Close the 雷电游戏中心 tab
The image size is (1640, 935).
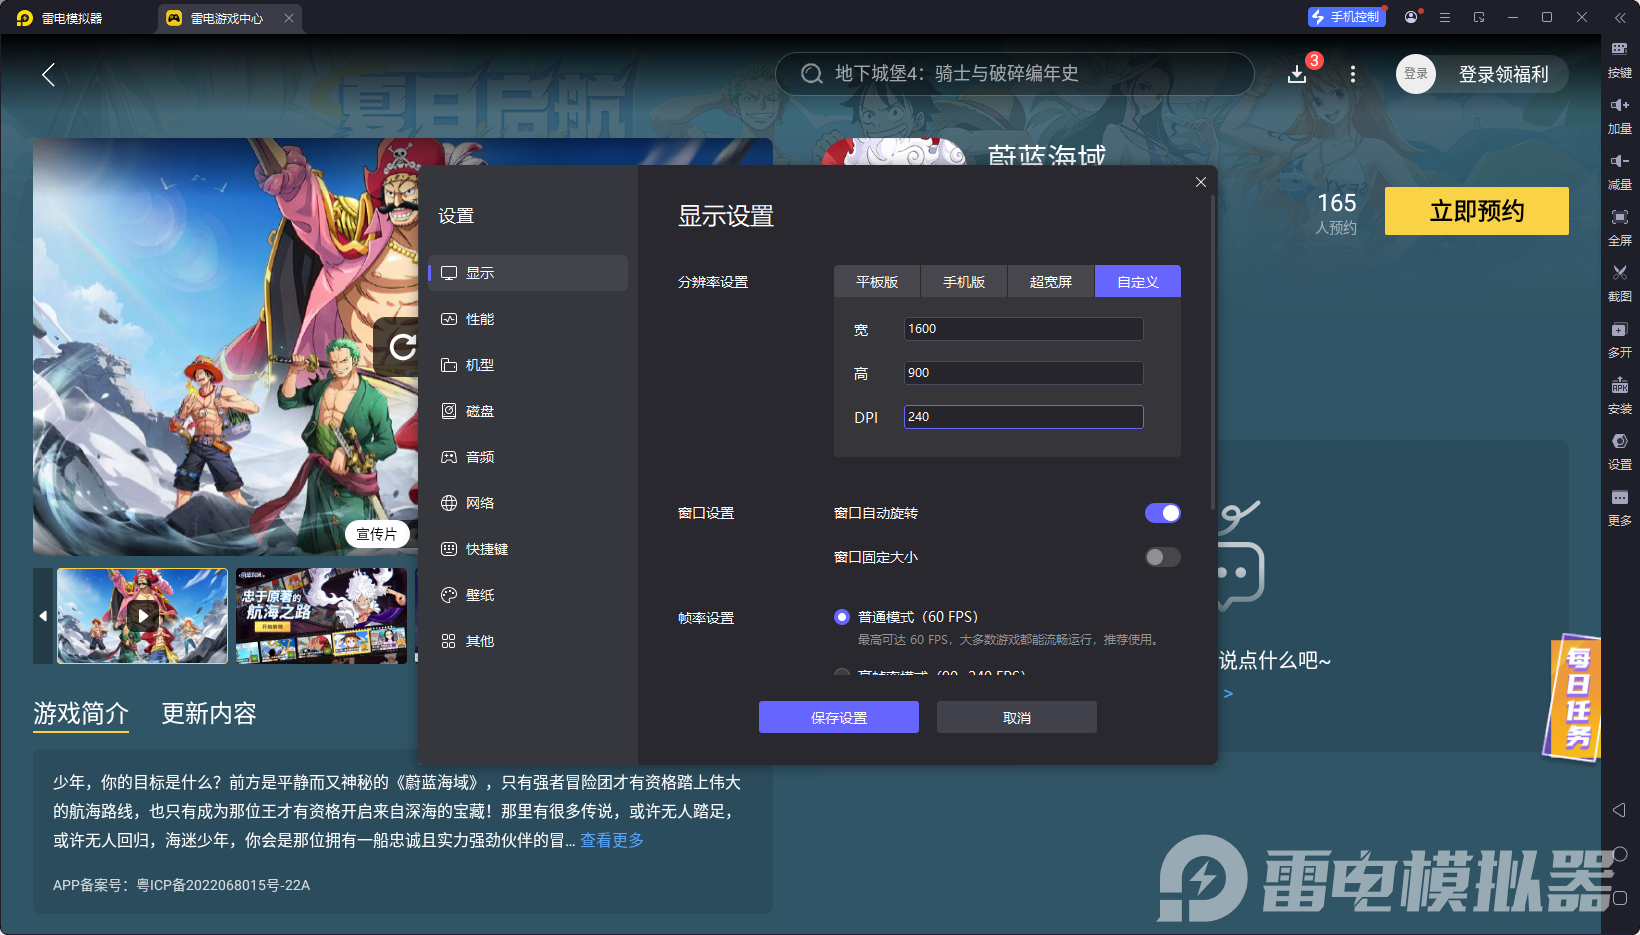coord(289,18)
